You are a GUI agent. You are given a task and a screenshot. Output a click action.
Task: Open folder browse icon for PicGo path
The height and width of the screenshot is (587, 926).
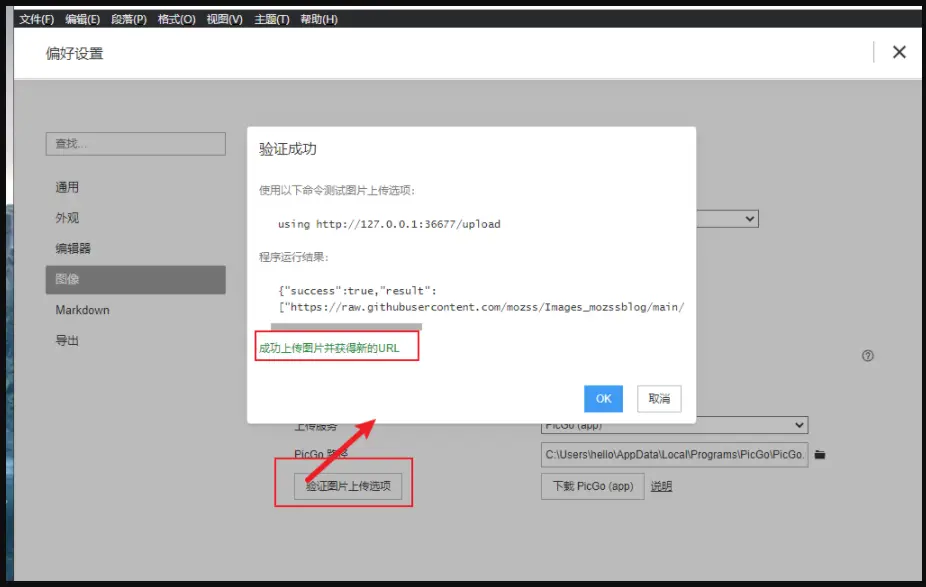coord(820,454)
